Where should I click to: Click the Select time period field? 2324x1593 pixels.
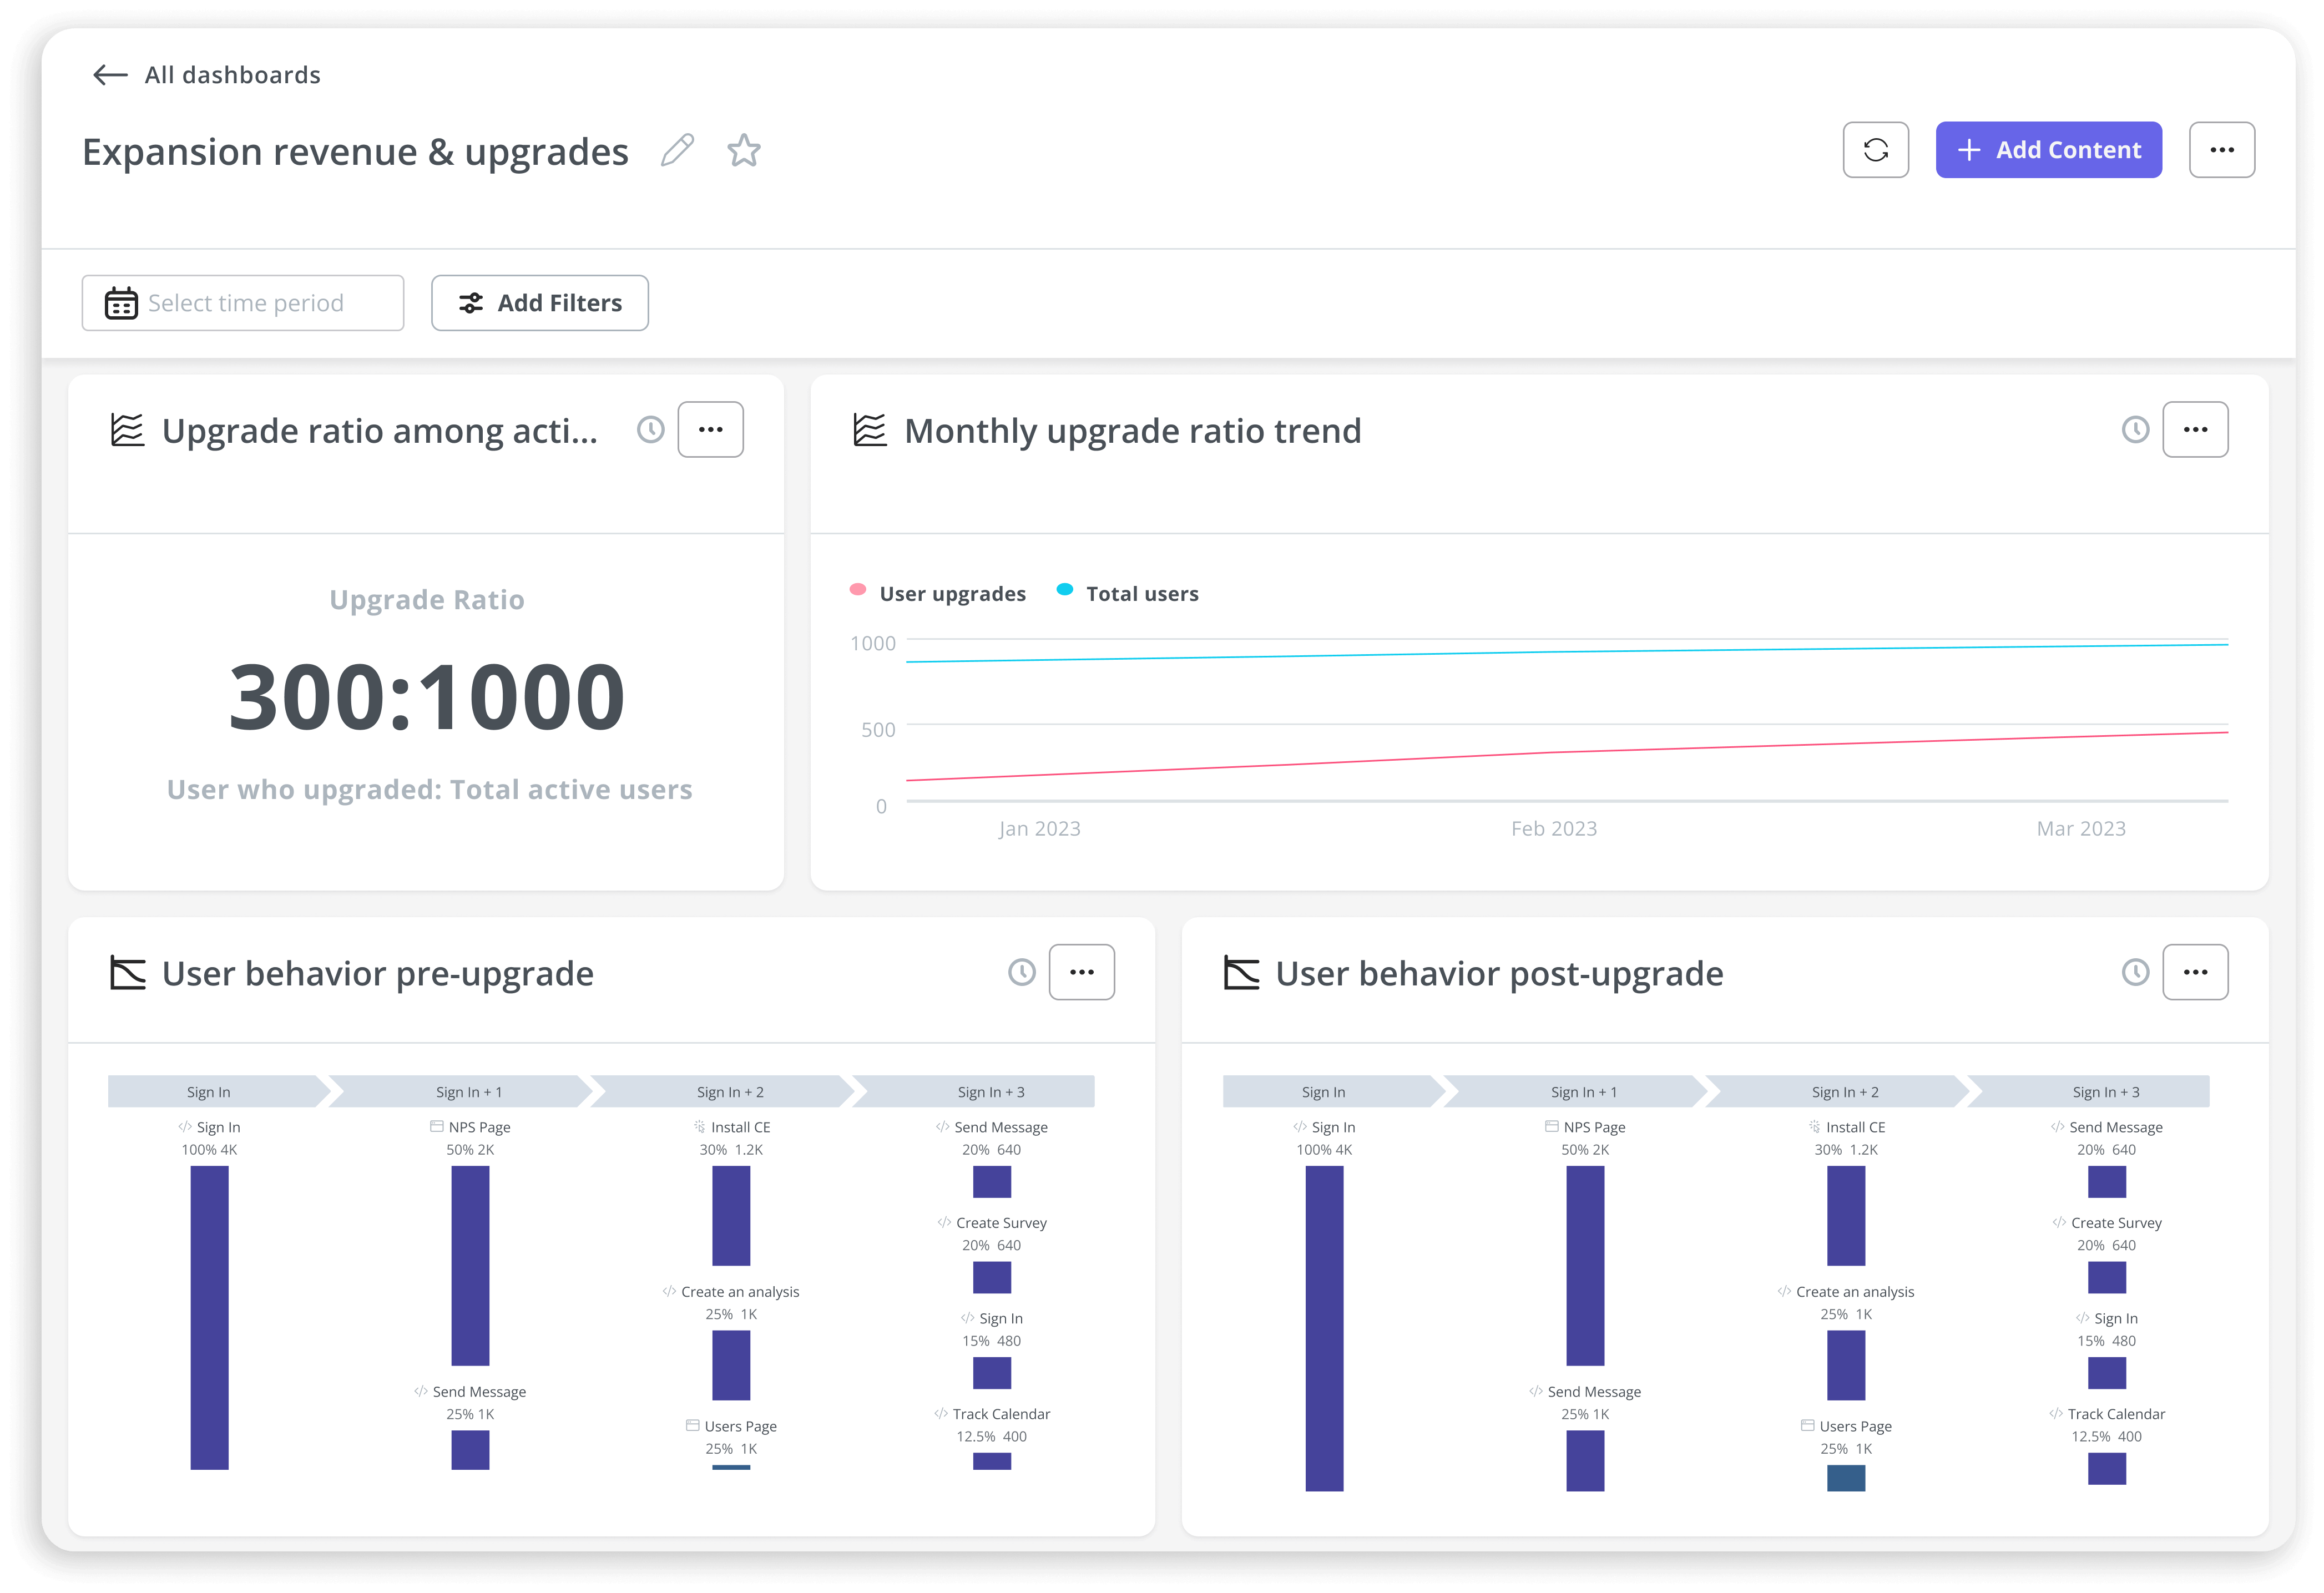(243, 302)
